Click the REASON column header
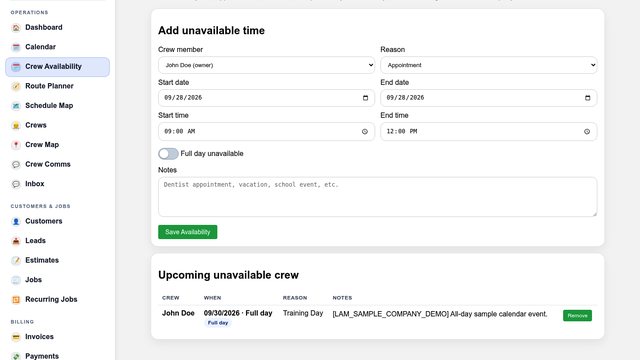 [295, 298]
